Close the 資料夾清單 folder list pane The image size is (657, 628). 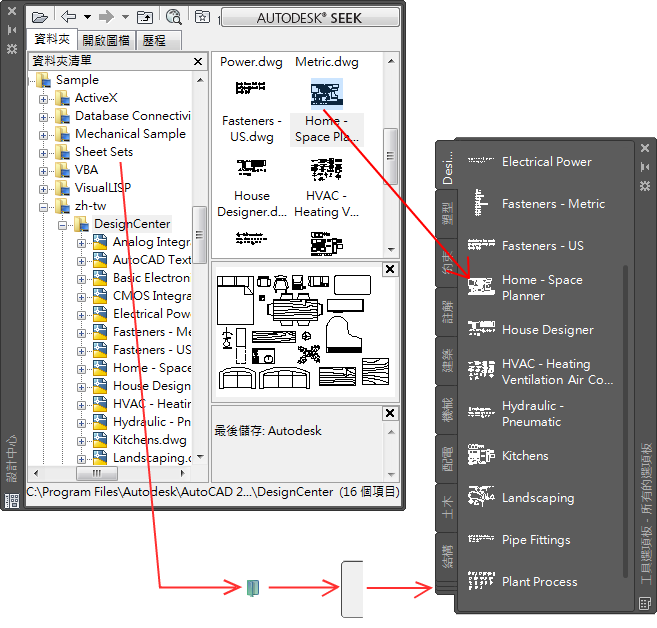click(x=198, y=62)
